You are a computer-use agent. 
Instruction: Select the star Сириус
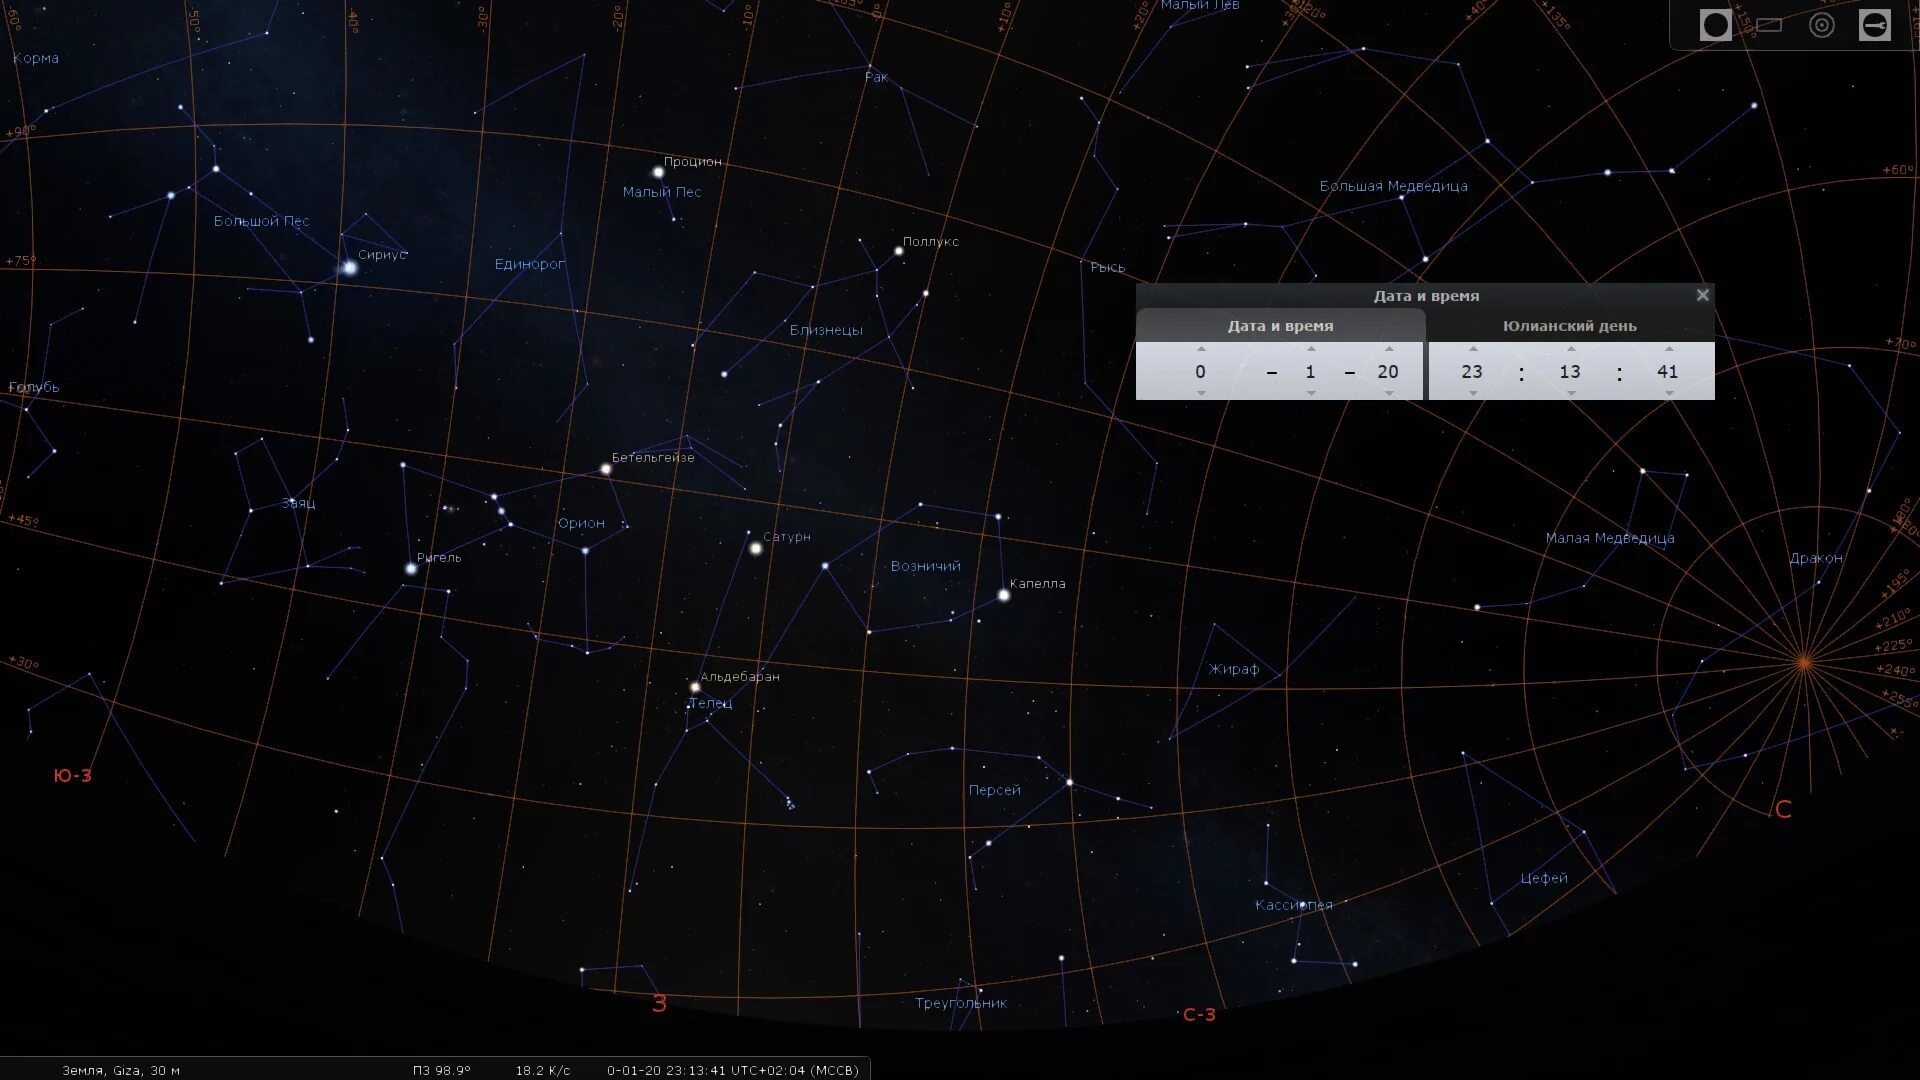click(x=349, y=268)
